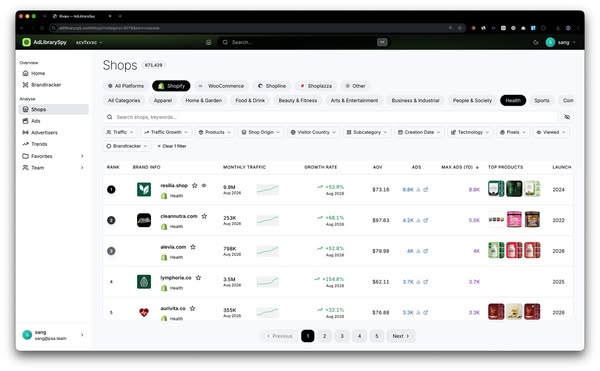Screen dimensions: 600x371
Task: Go to page 5 in pagination
Action: click(x=377, y=336)
